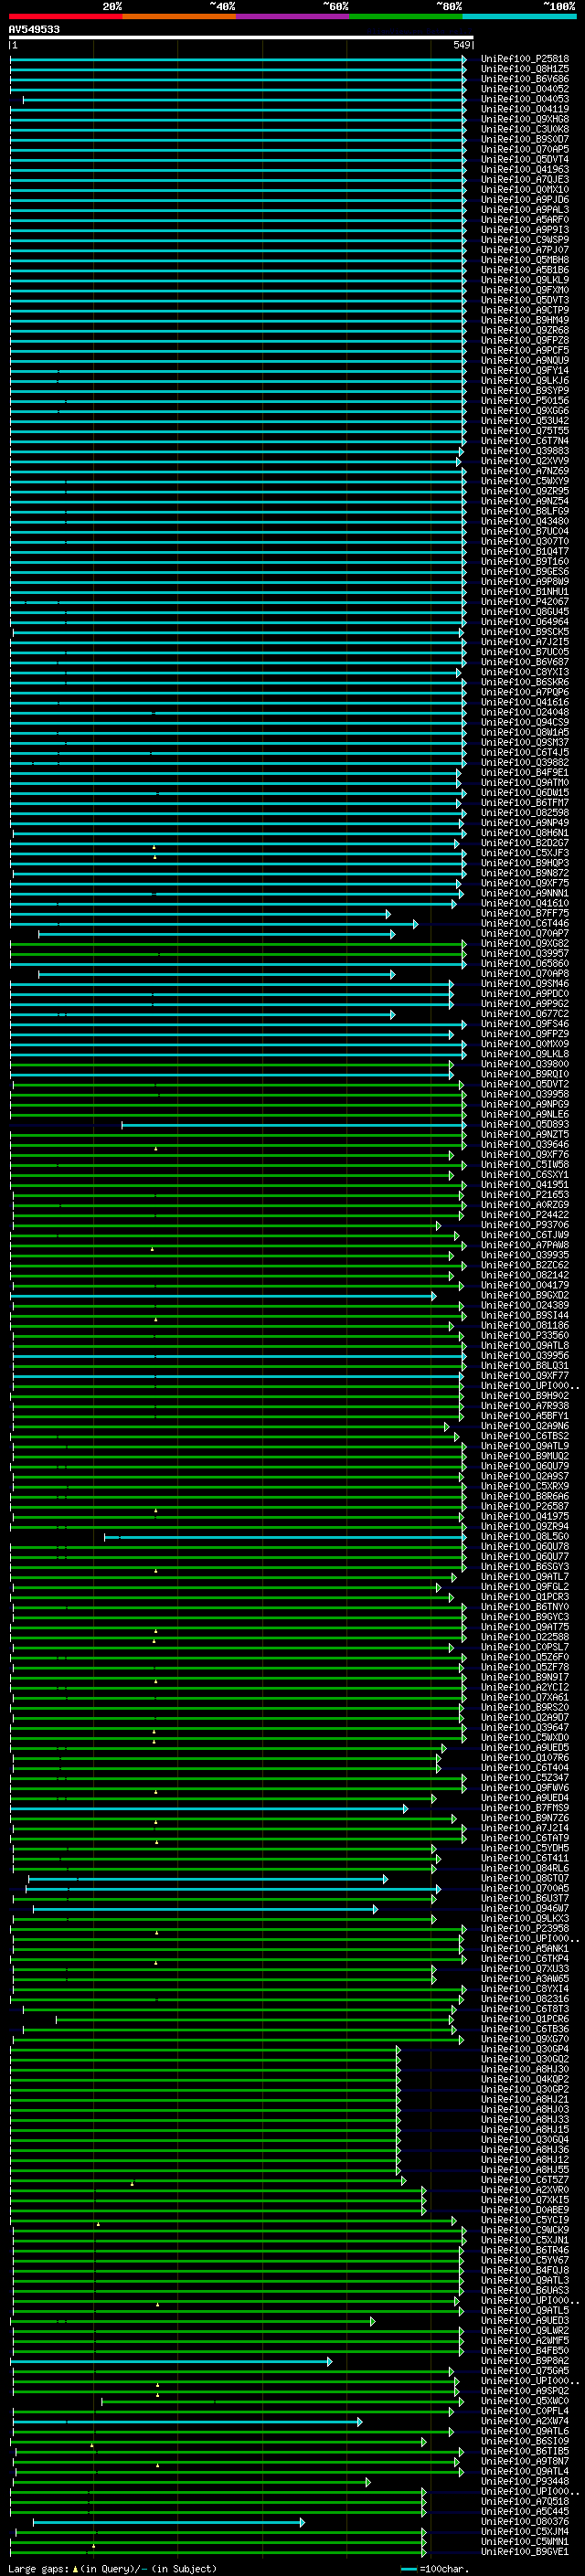The height and width of the screenshot is (2576, 585).
Task: Click the UniRef100_P33560 label
Action: click(525, 1335)
